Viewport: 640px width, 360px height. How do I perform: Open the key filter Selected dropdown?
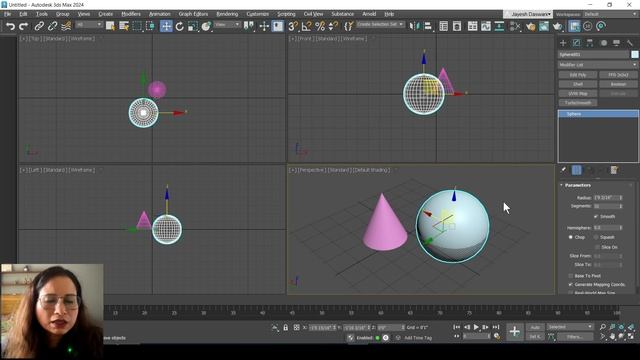tap(570, 327)
